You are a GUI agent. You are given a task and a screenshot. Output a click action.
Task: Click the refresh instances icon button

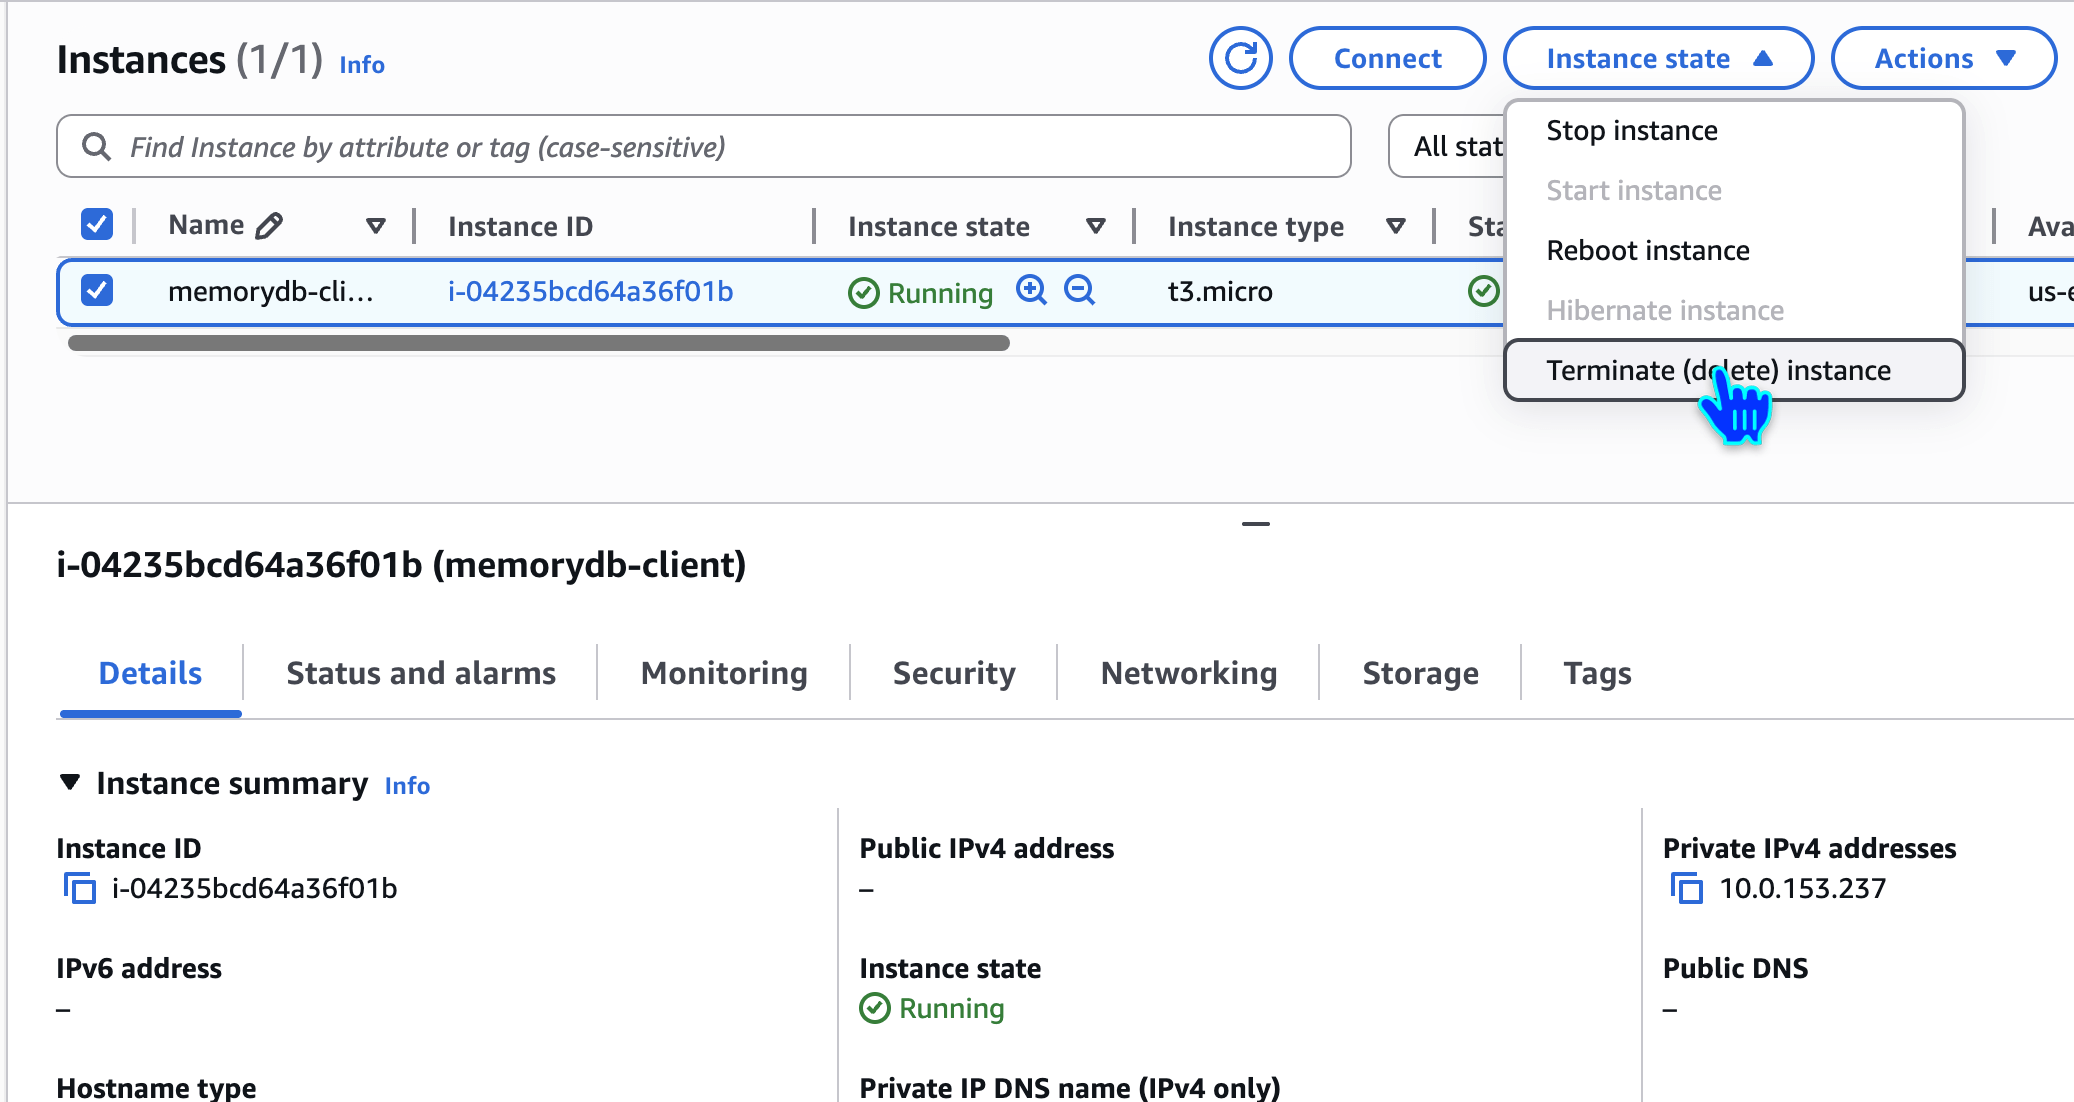pos(1240,59)
